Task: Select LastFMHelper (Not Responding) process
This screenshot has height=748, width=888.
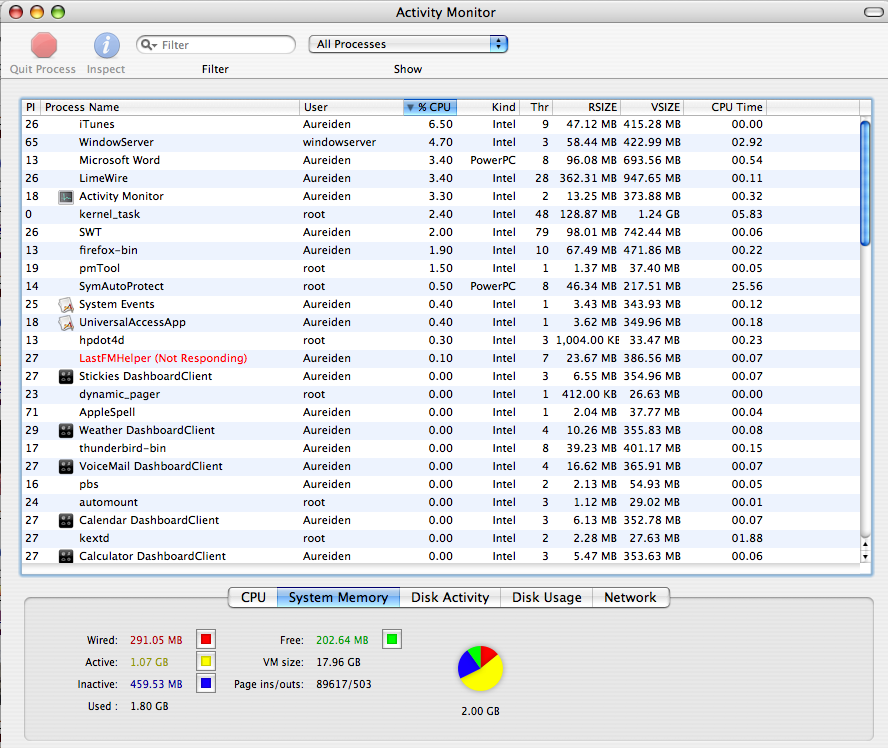Action: (441, 358)
